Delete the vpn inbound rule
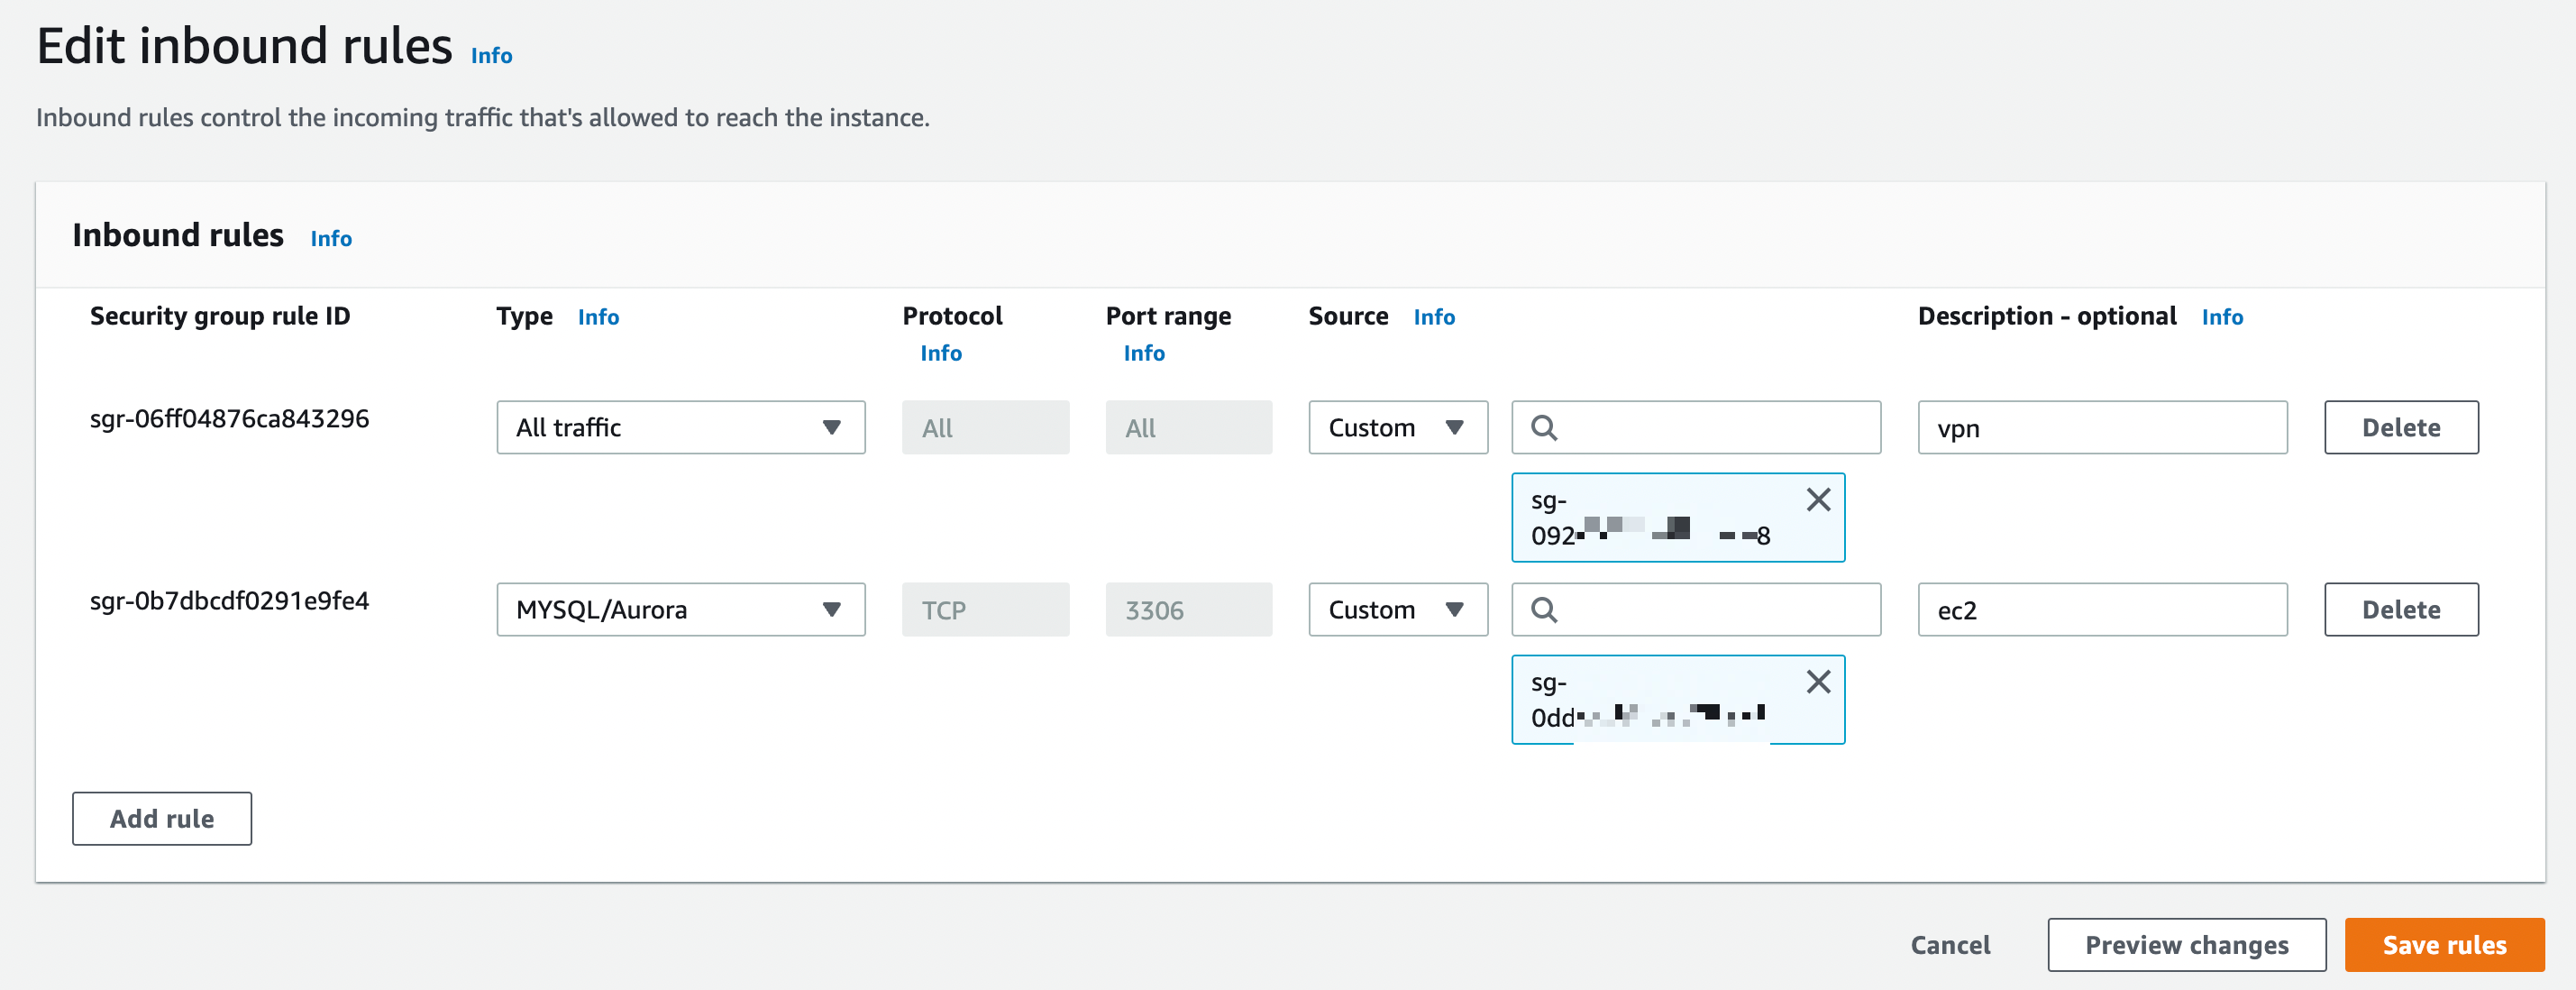 [2400, 428]
